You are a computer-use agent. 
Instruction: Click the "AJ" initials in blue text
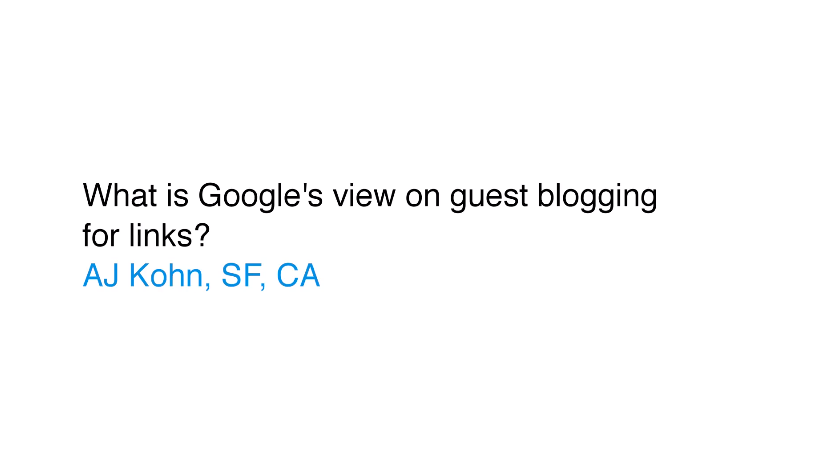click(101, 276)
